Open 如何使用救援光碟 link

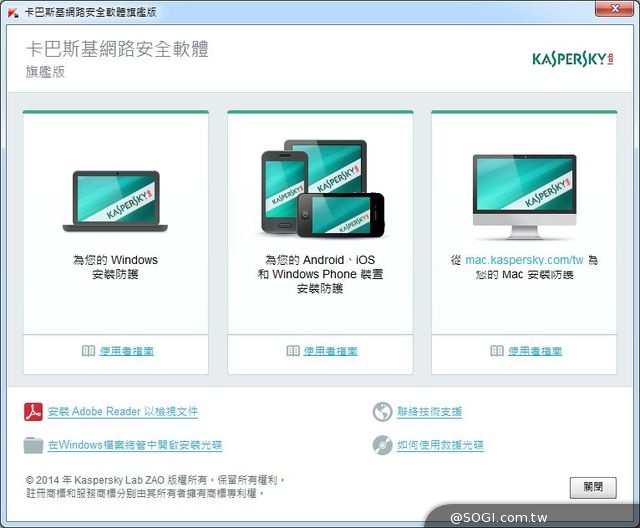point(440,445)
